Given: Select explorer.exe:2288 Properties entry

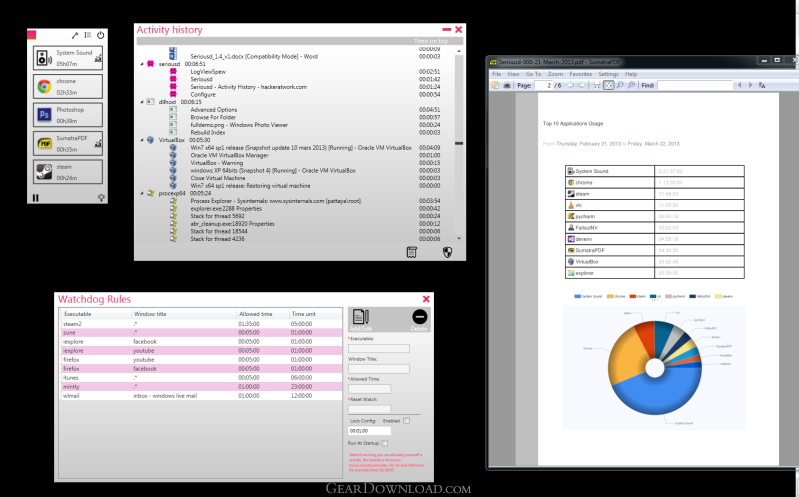Looking at the screenshot, I should [x=226, y=208].
